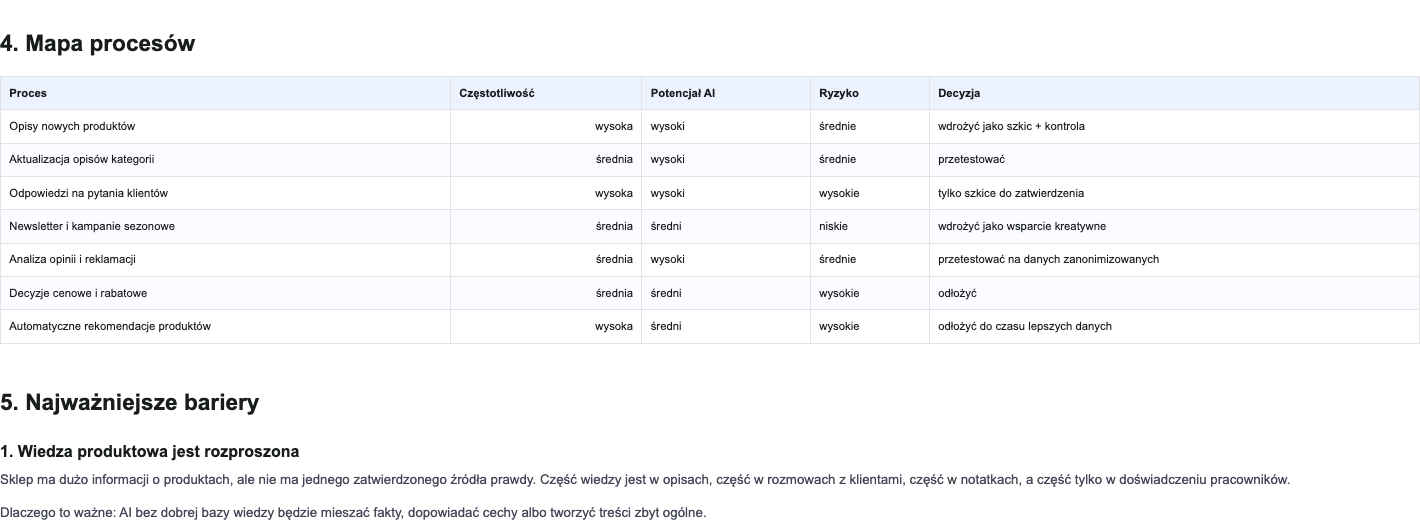Select 'Automatyczne rekomendacje produktów' cell
1420x520 pixels.
coord(225,326)
